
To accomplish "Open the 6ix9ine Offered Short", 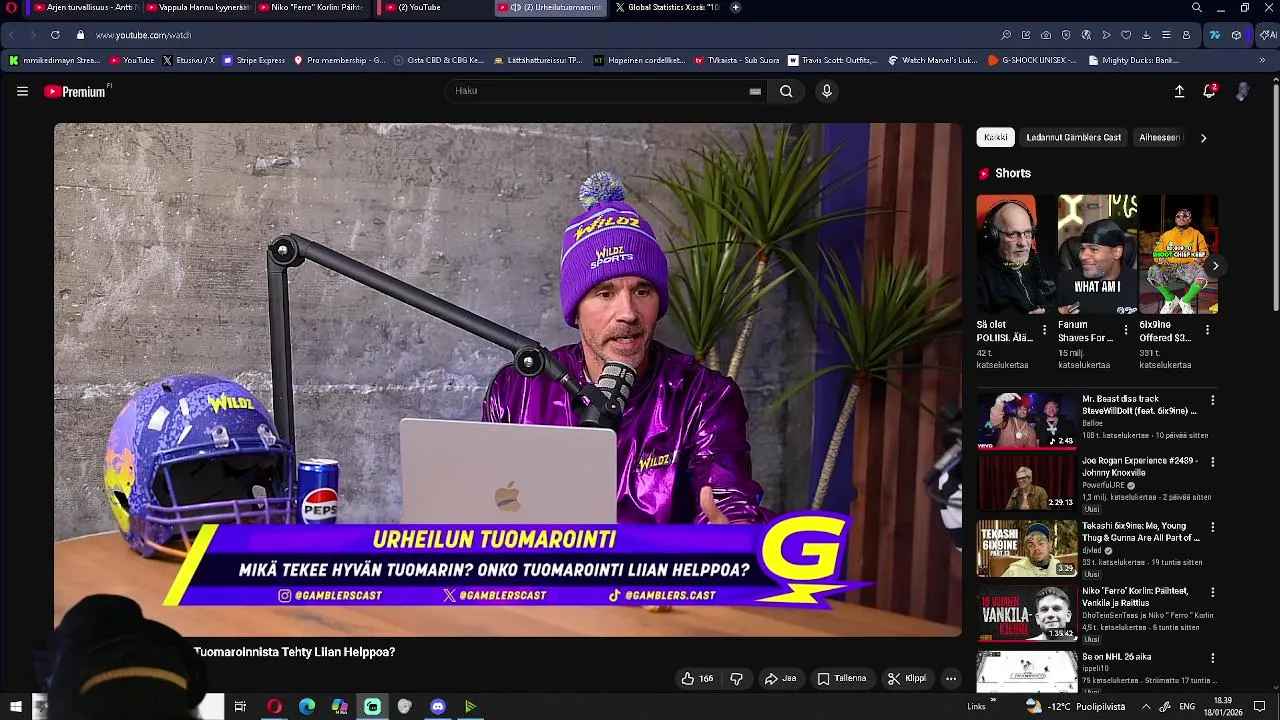I will click(1178, 255).
